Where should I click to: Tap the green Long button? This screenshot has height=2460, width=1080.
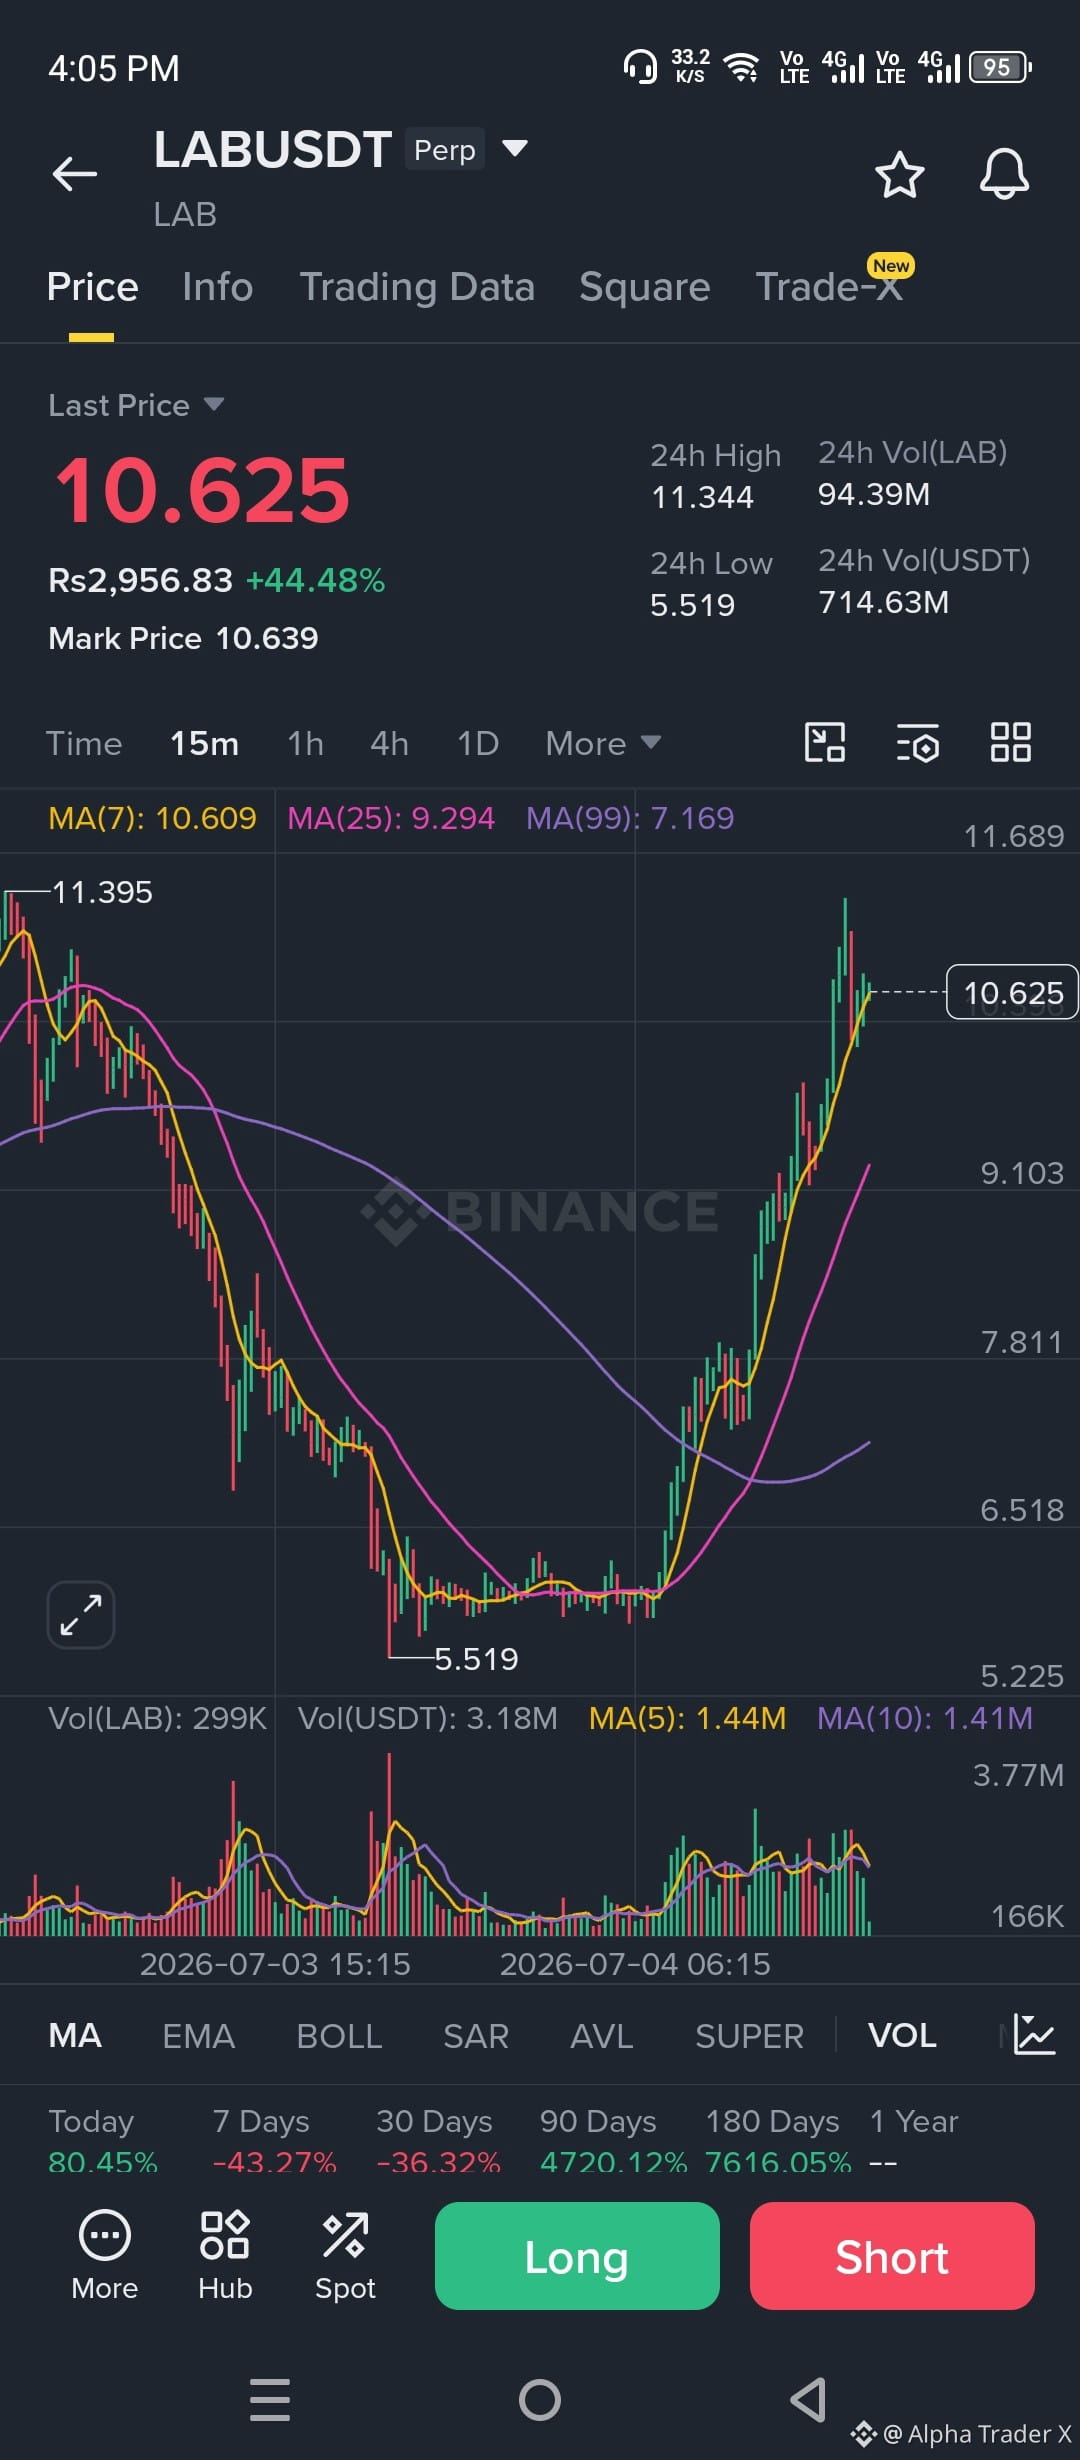click(x=577, y=2256)
